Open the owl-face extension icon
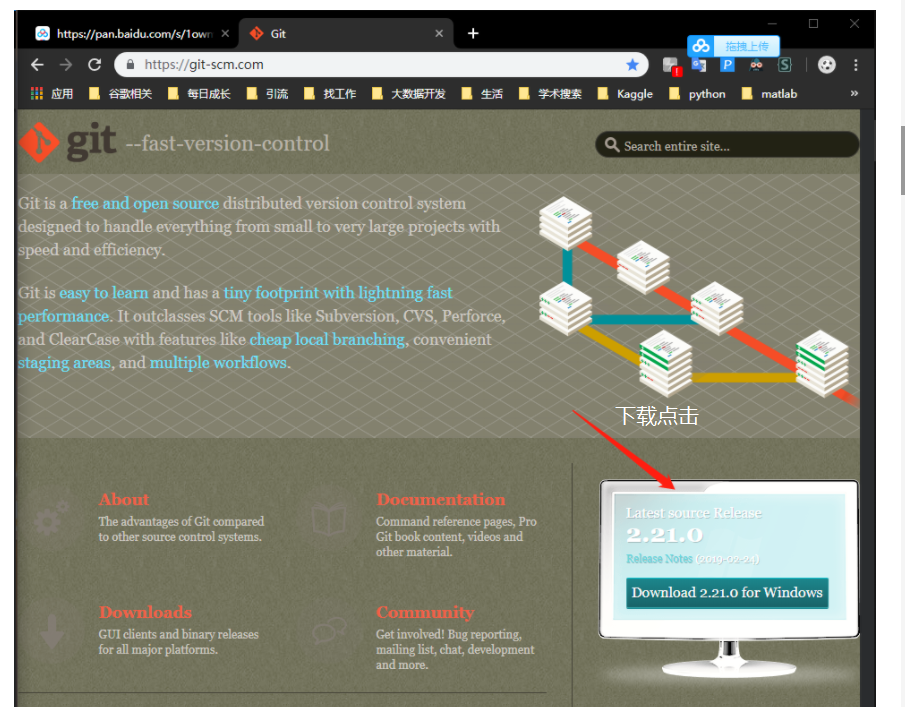Viewport: 905px width, 707px height. (756, 65)
